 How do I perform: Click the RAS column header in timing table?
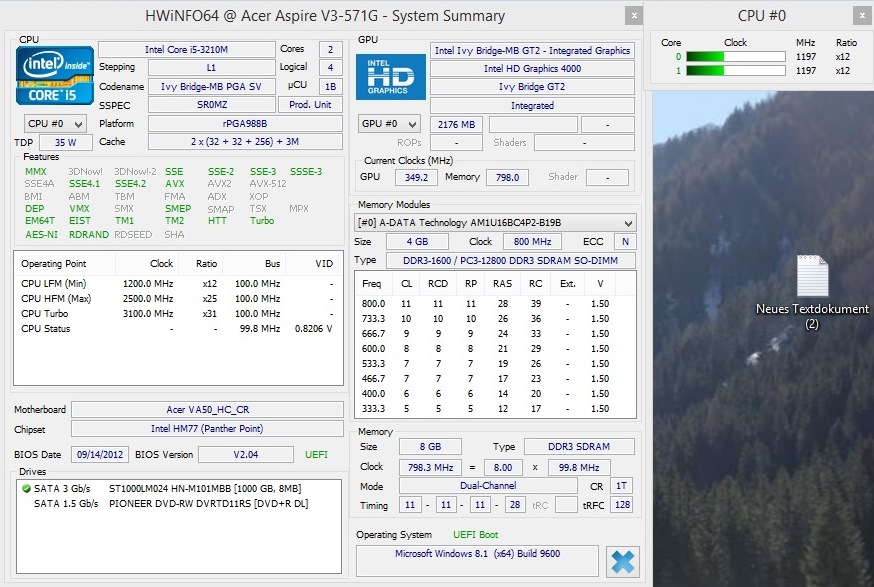[x=502, y=284]
